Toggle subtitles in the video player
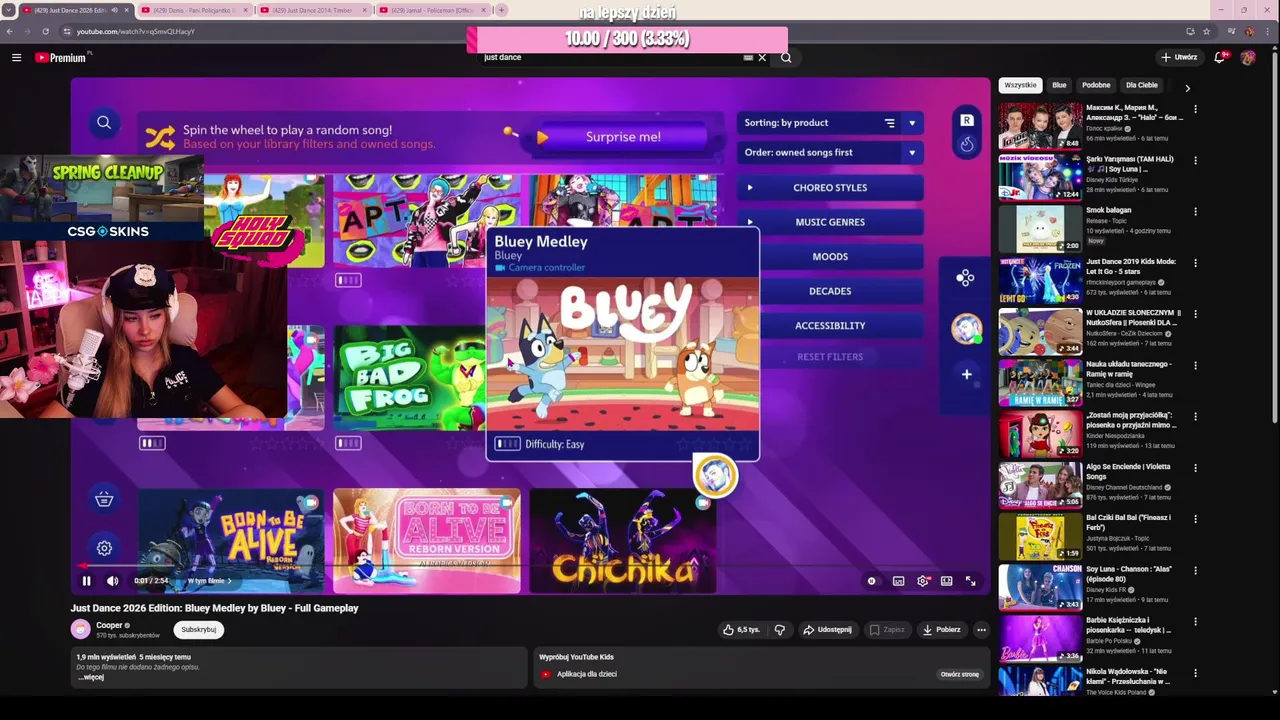This screenshot has height=720, width=1280. click(x=898, y=581)
